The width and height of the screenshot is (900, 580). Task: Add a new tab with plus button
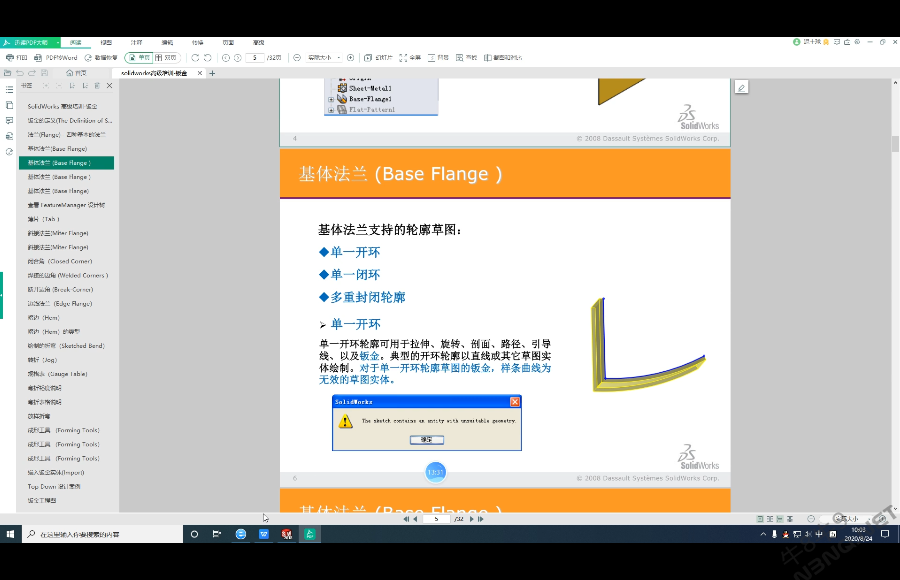click(212, 73)
